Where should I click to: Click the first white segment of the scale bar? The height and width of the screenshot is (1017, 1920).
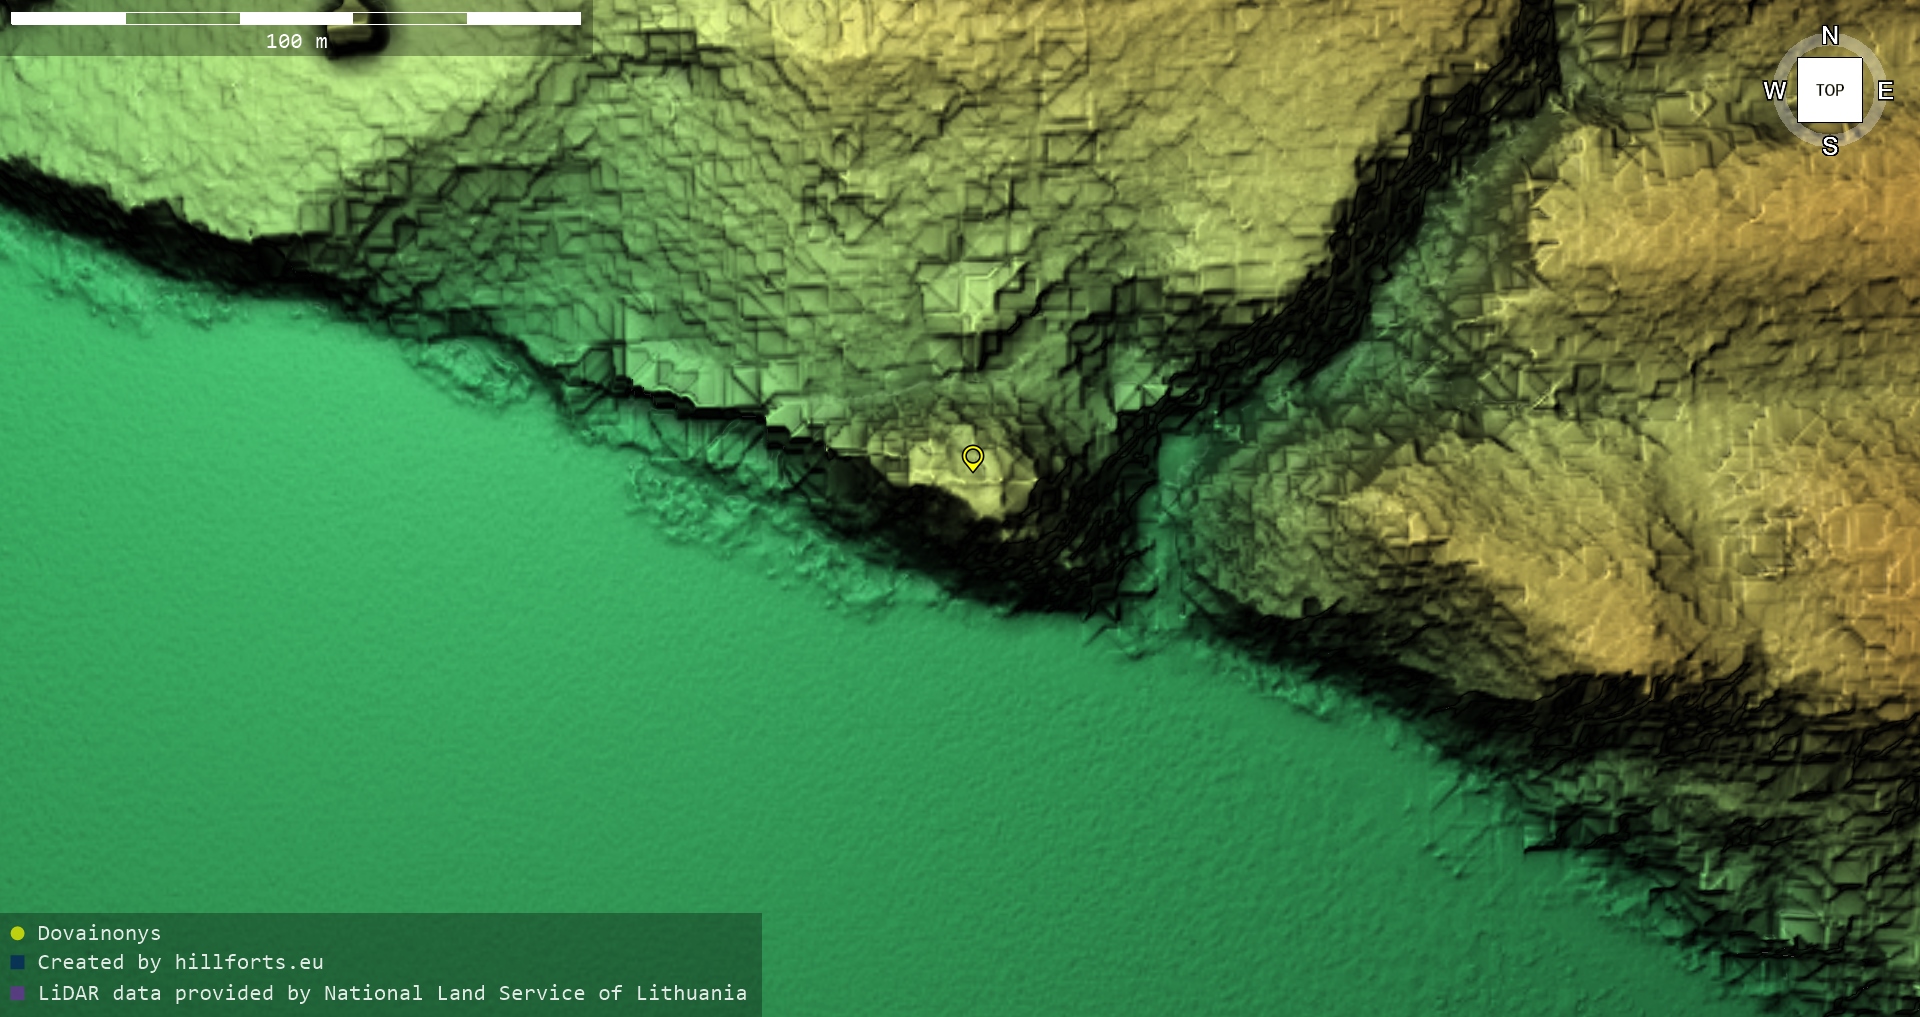[68, 18]
